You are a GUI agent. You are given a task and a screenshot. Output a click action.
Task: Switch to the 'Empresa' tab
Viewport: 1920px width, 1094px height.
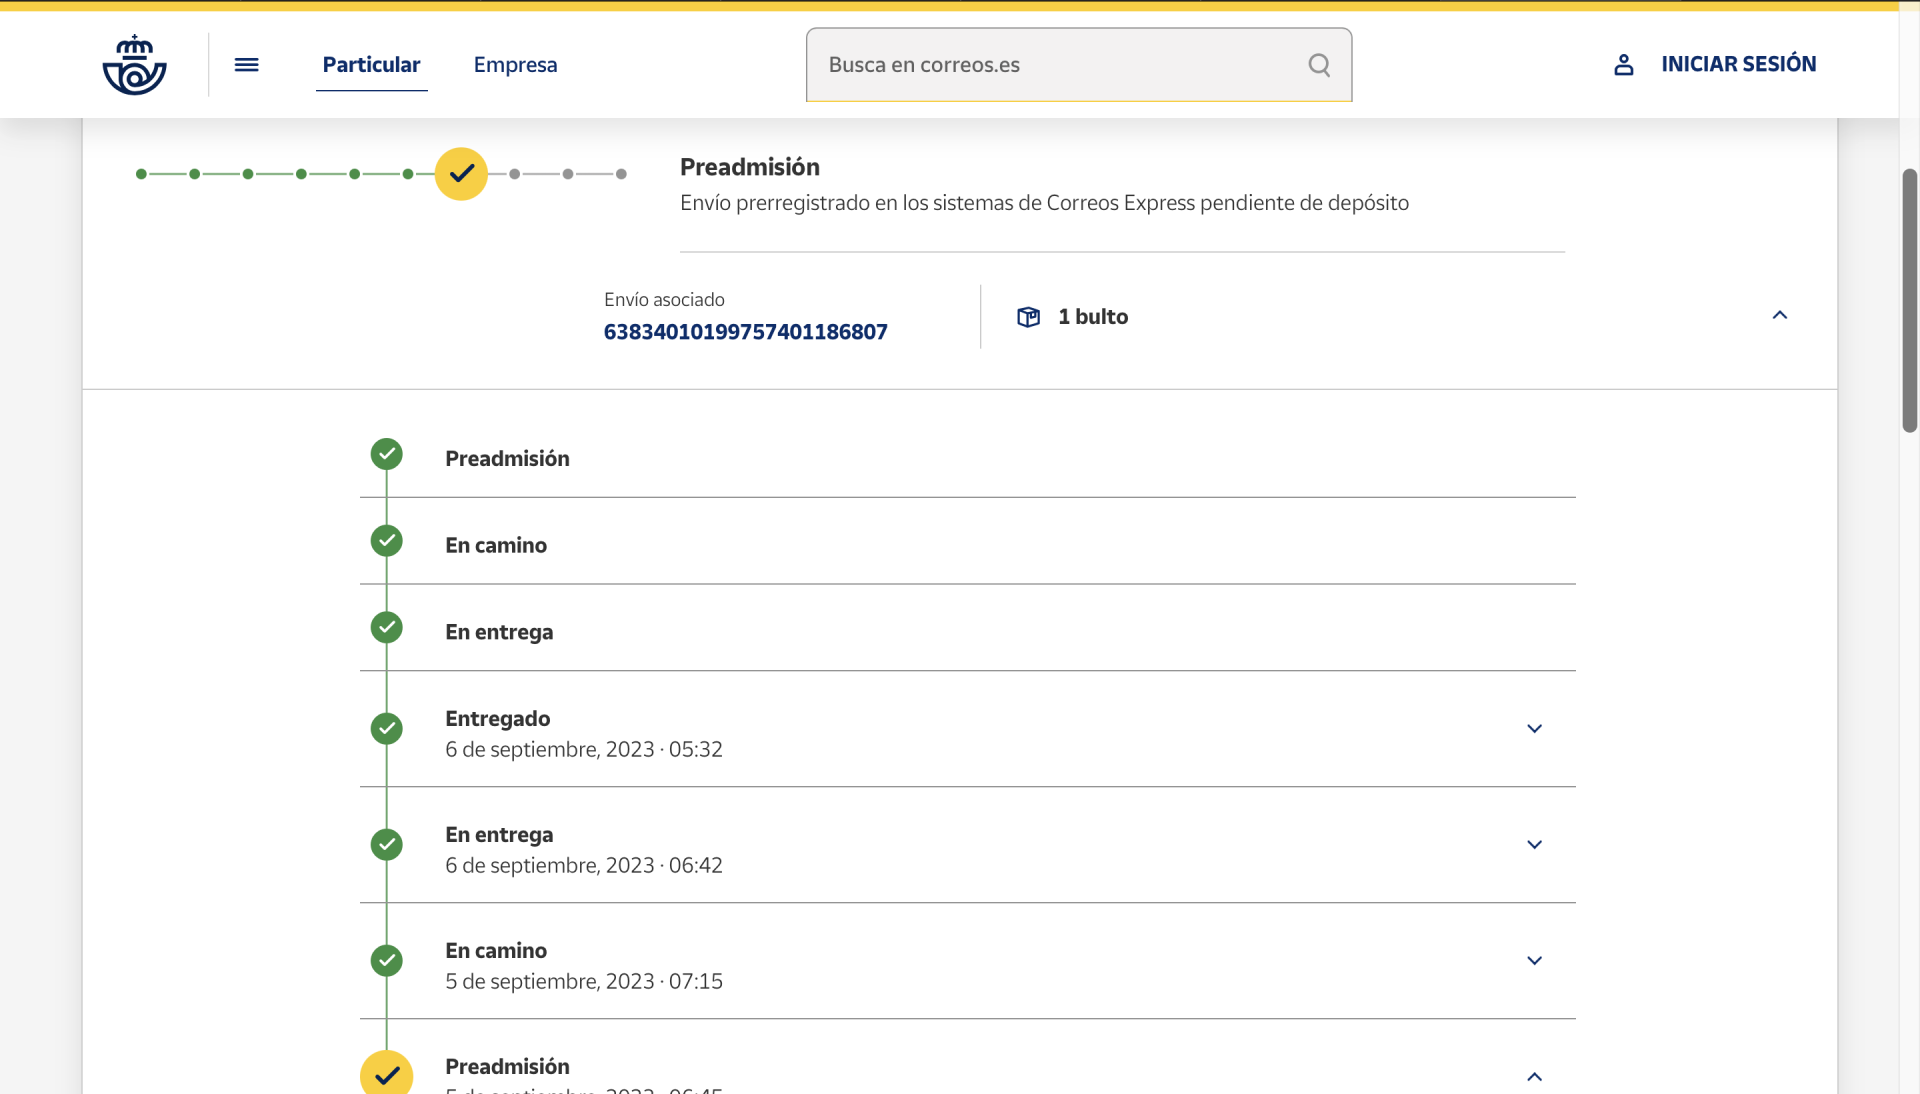click(514, 64)
